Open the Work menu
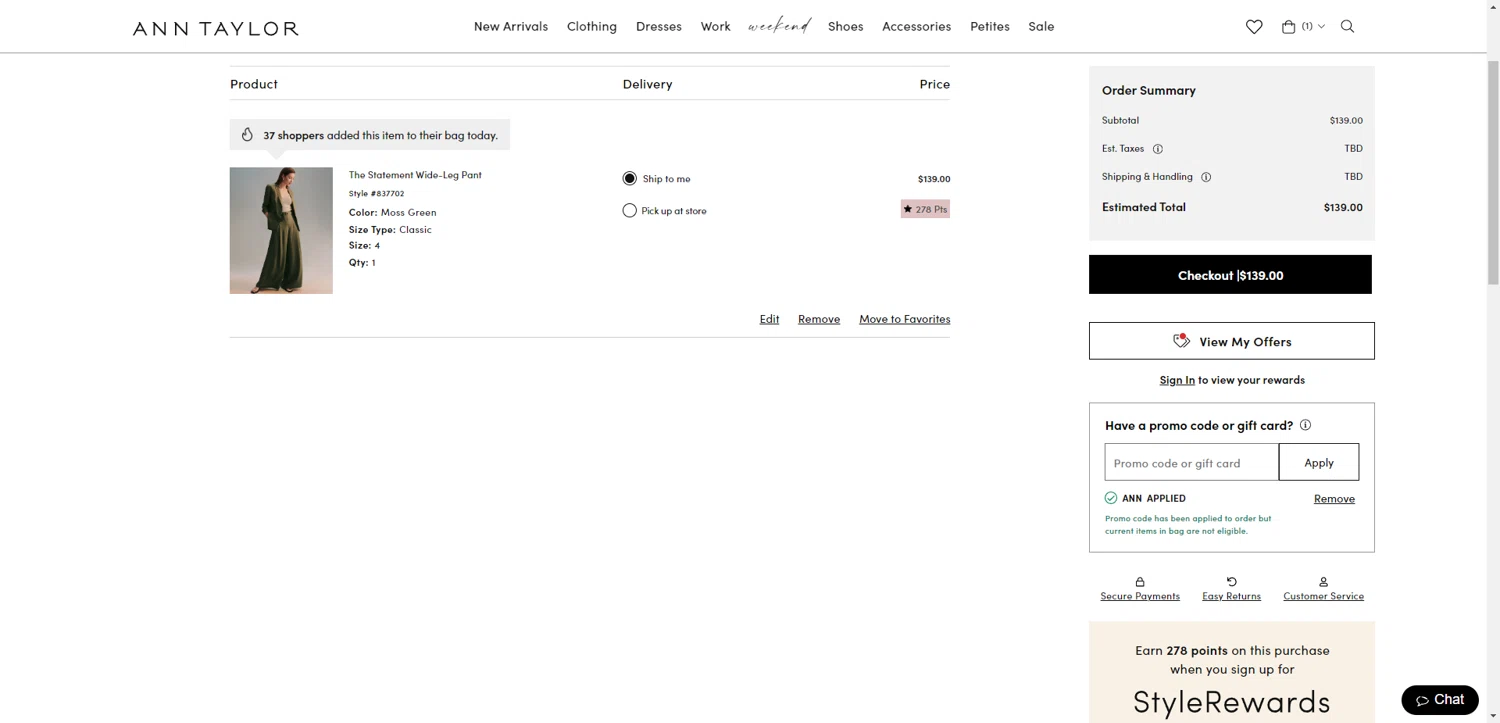Screen dimensions: 1500x723 coord(716,26)
